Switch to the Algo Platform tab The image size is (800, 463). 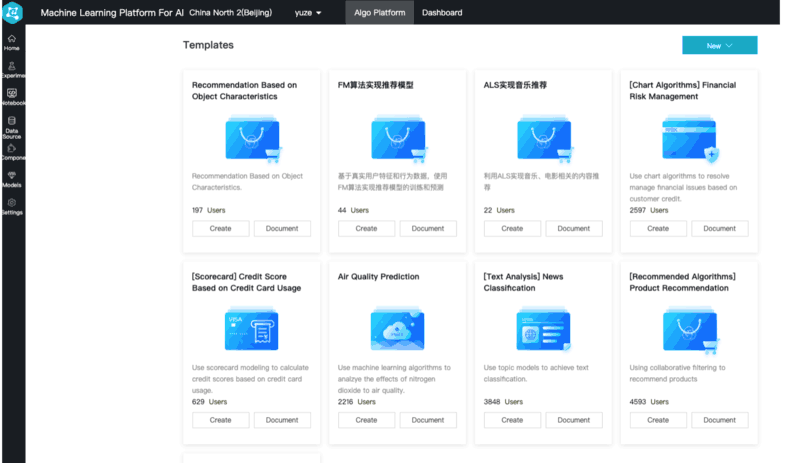pos(378,13)
